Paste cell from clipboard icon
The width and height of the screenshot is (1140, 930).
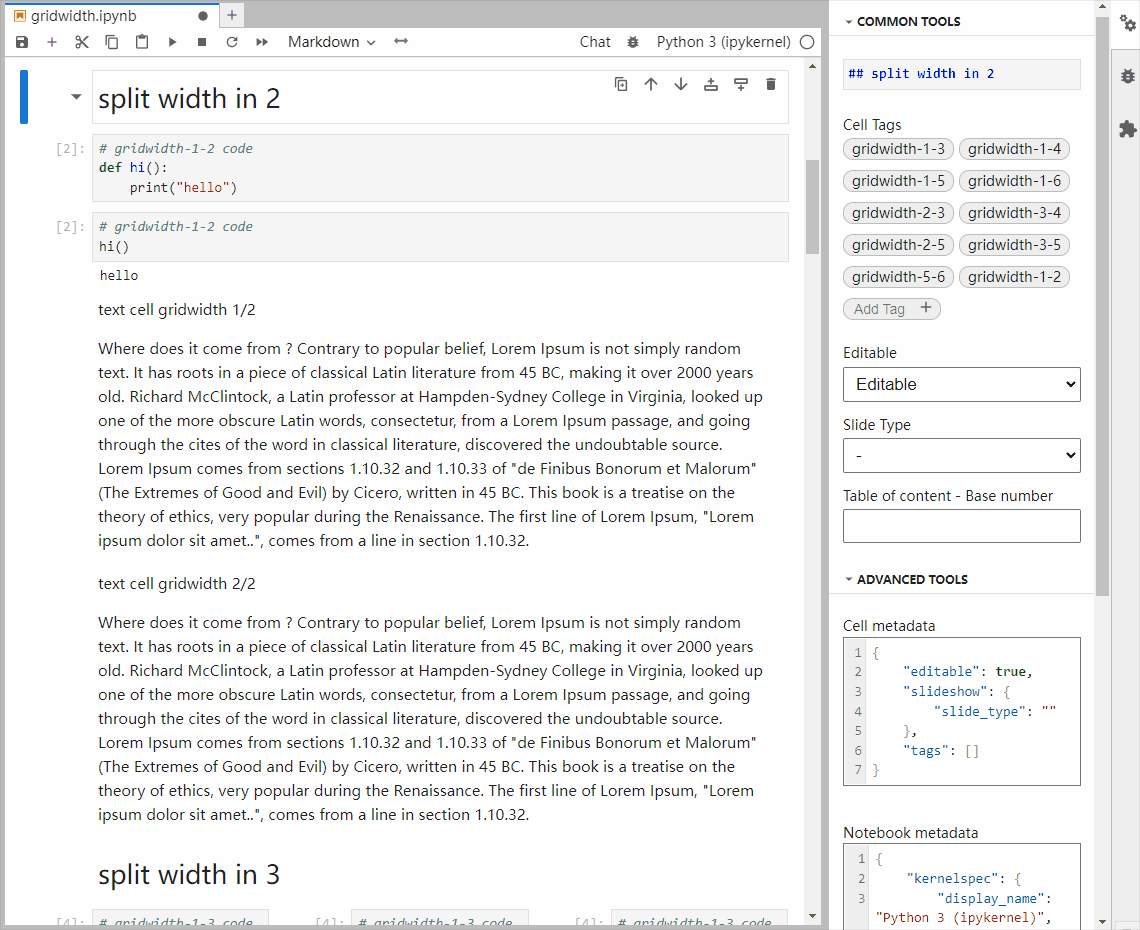142,42
